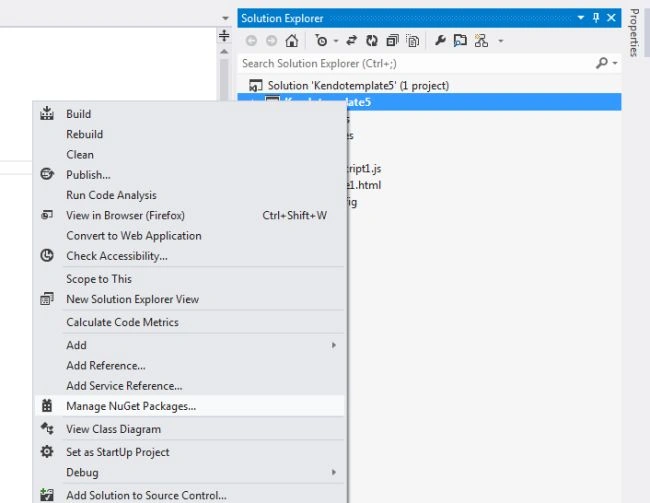
Task: Click the View Class Diagram toolbar icon
Action: pyautogui.click(x=481, y=41)
